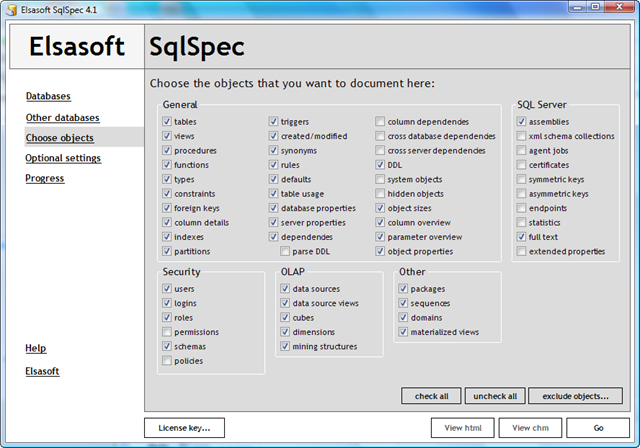
Task: Toggle the defaults checkbox
Action: coord(273,179)
